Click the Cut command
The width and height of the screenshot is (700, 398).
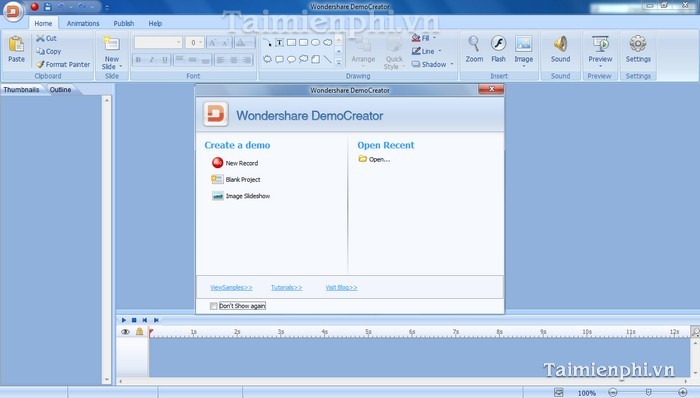[x=46, y=38]
